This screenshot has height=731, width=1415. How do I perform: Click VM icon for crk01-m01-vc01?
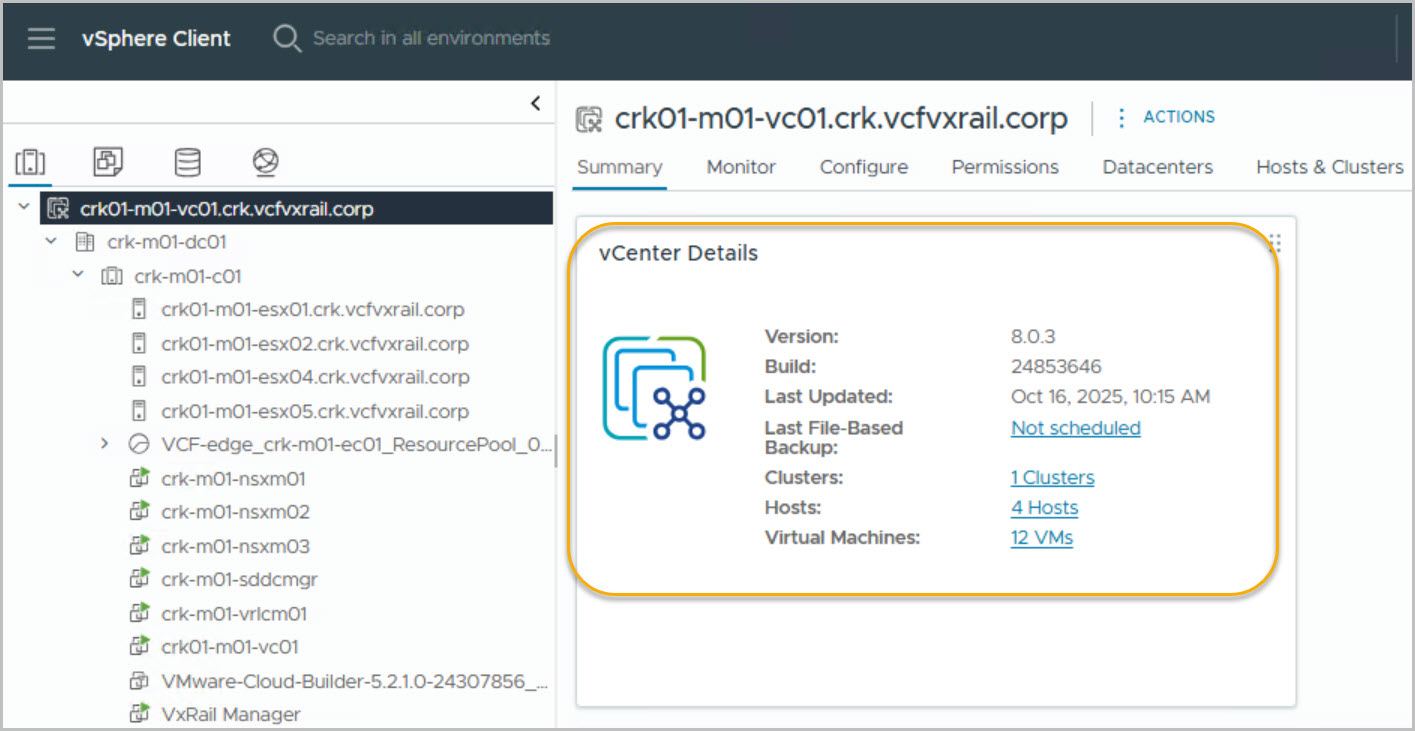pyautogui.click(x=139, y=647)
